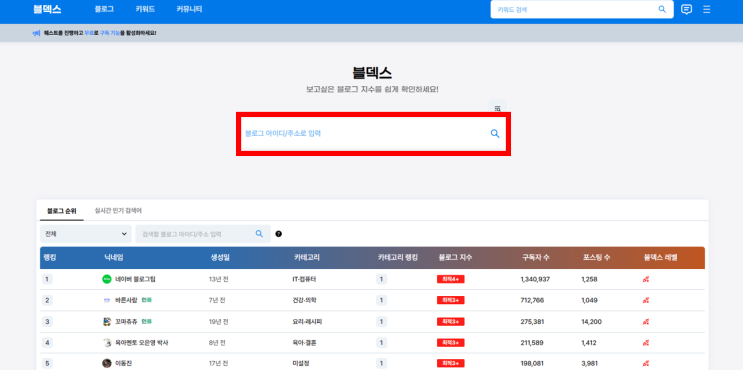Click the 랭킹 column header
The width and height of the screenshot is (743, 370).
pos(50,258)
